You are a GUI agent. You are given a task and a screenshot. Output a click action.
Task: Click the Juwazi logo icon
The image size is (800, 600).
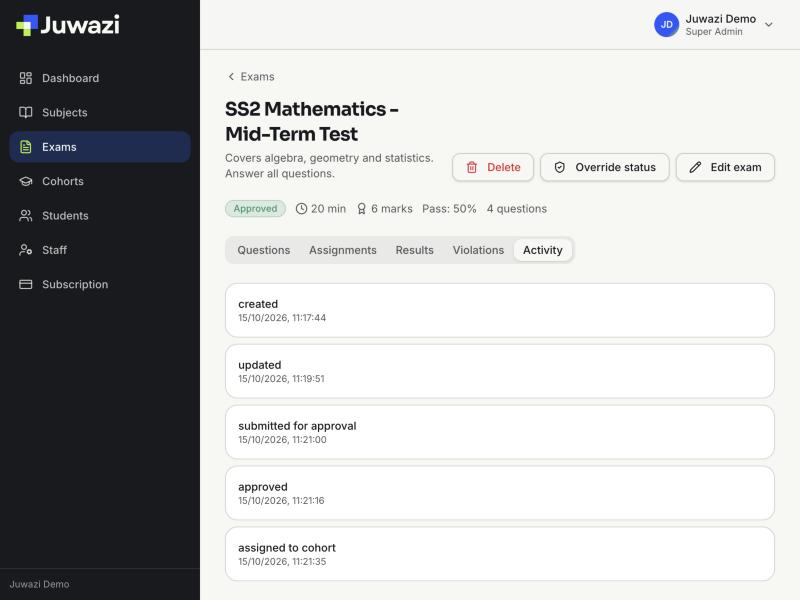pos(27,25)
